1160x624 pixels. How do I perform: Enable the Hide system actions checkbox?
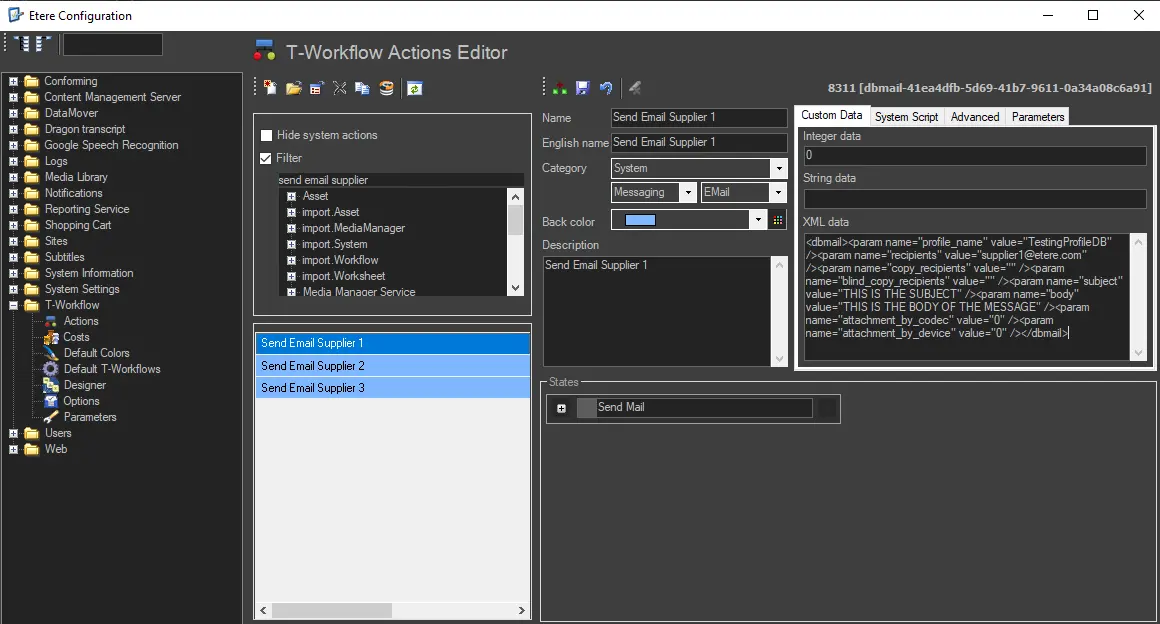[x=266, y=135]
